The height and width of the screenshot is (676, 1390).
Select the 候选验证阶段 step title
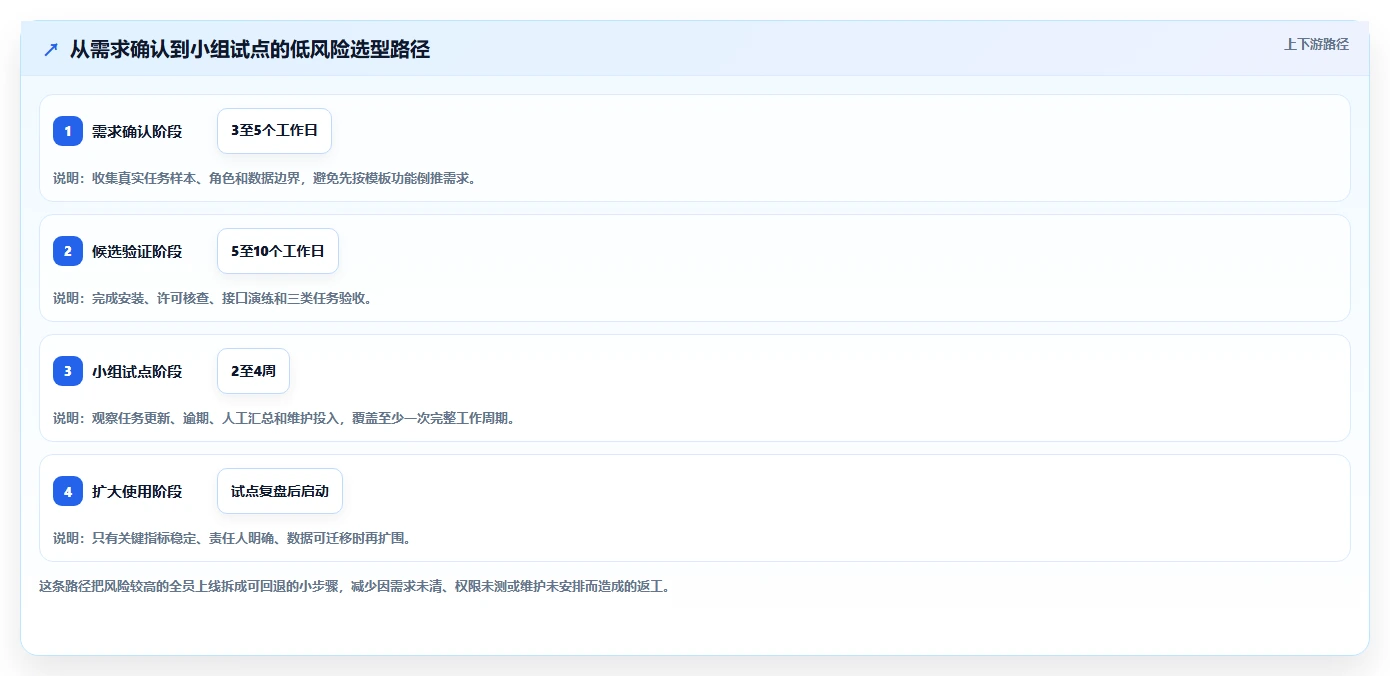pos(137,251)
